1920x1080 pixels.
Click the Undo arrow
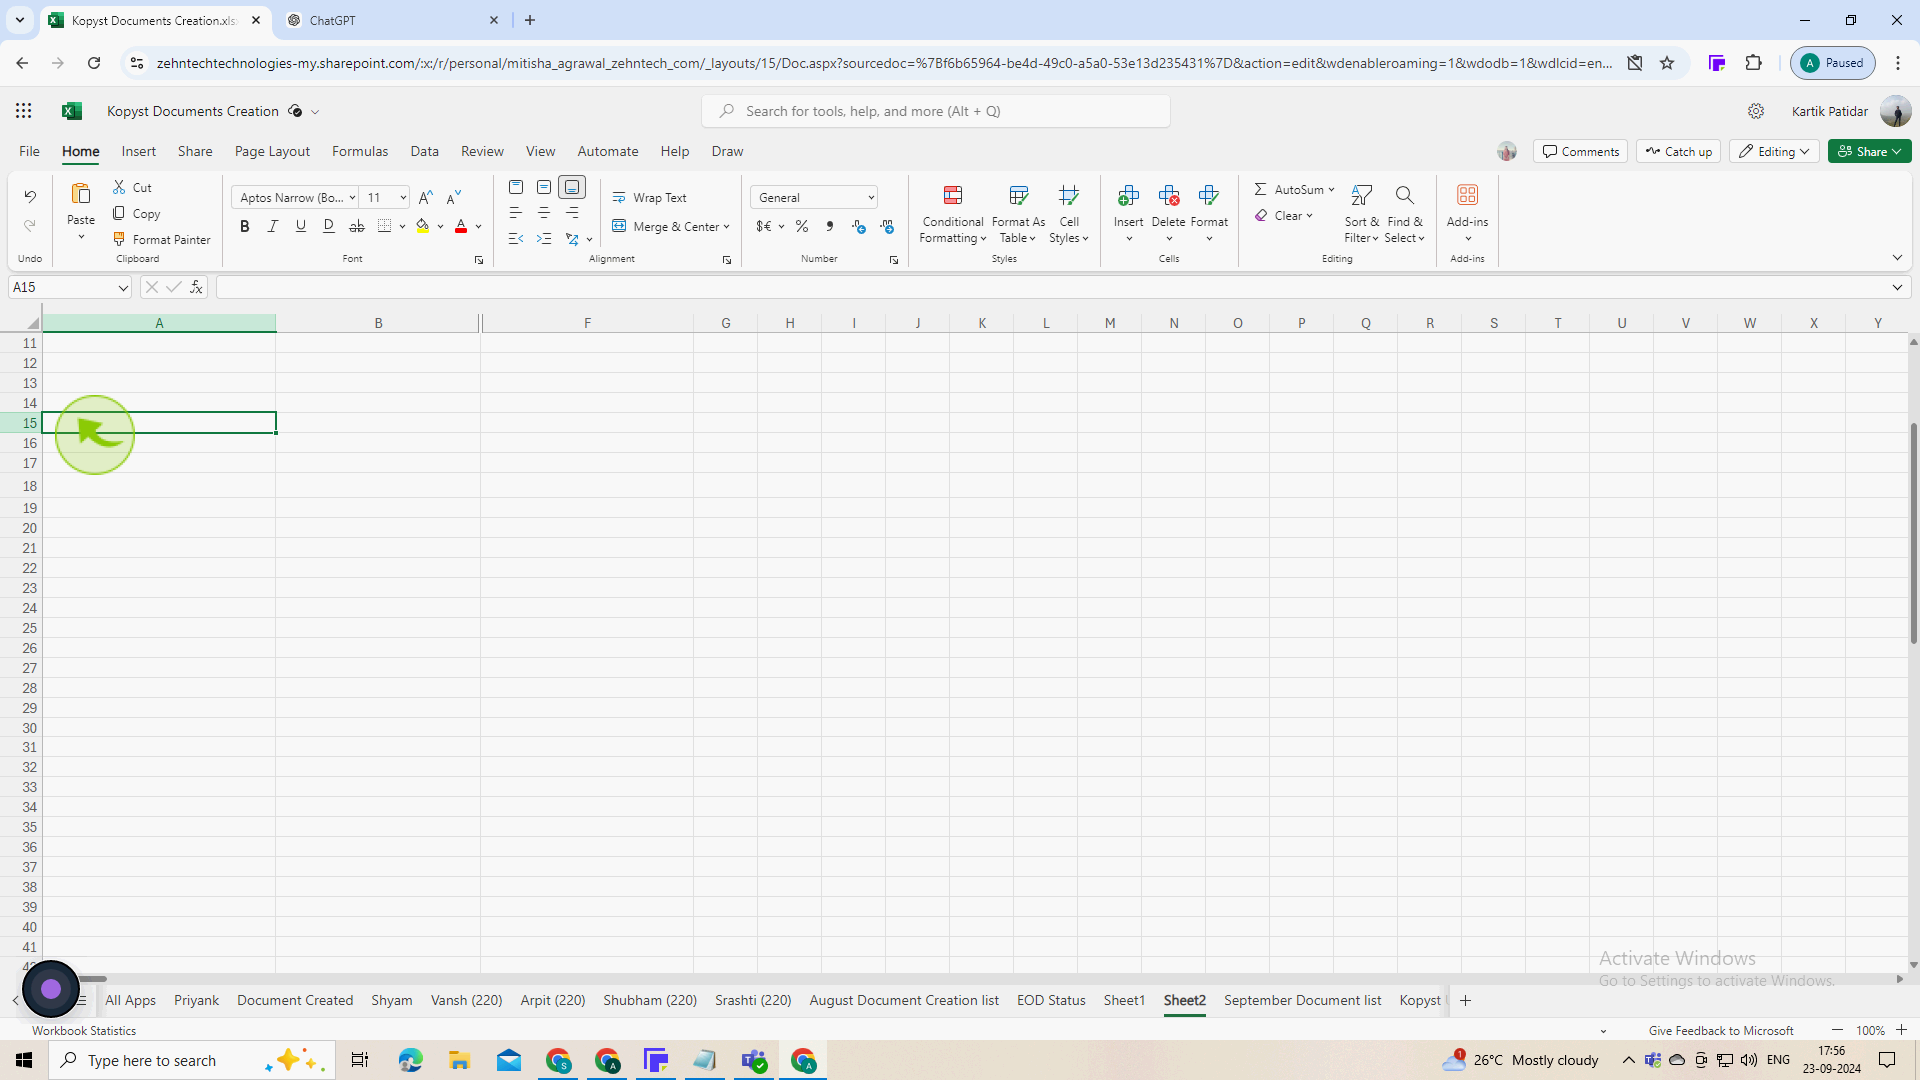[x=30, y=196]
